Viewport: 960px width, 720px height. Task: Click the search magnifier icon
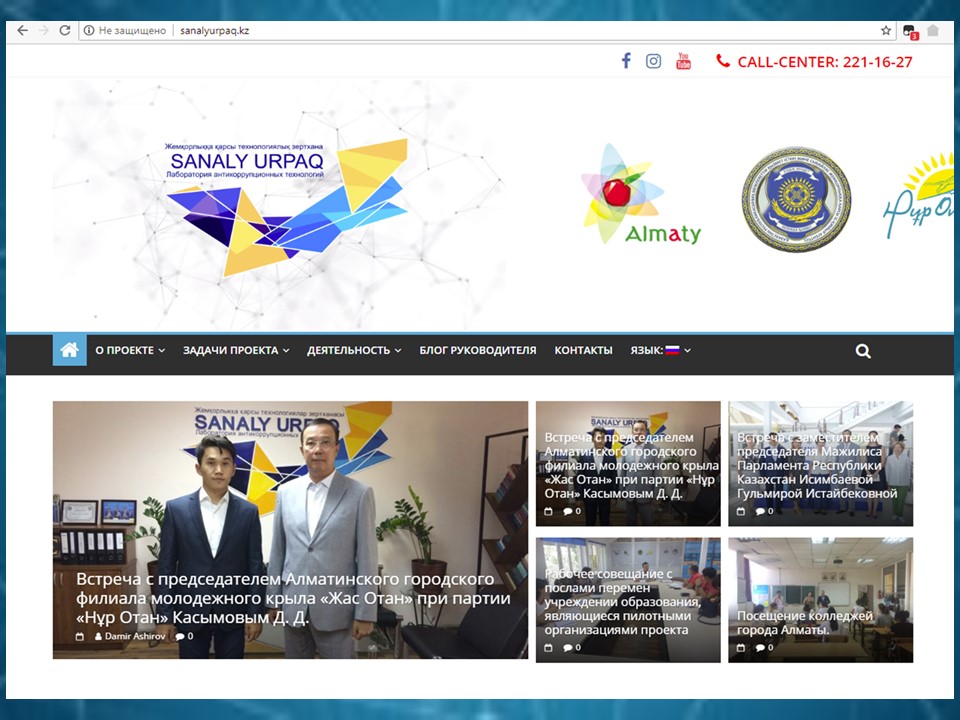863,351
